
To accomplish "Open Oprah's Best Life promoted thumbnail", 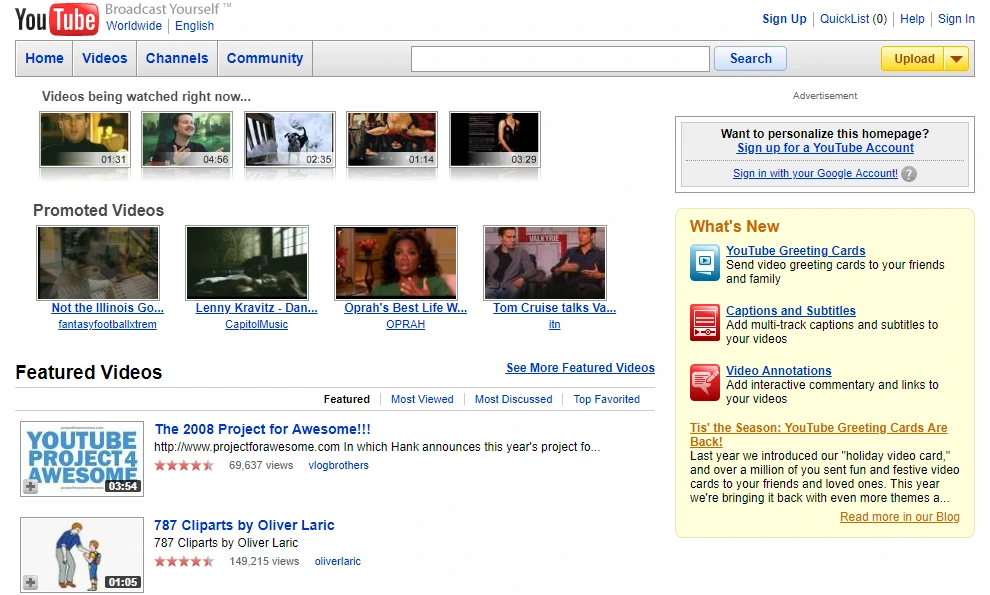I will click(396, 263).
